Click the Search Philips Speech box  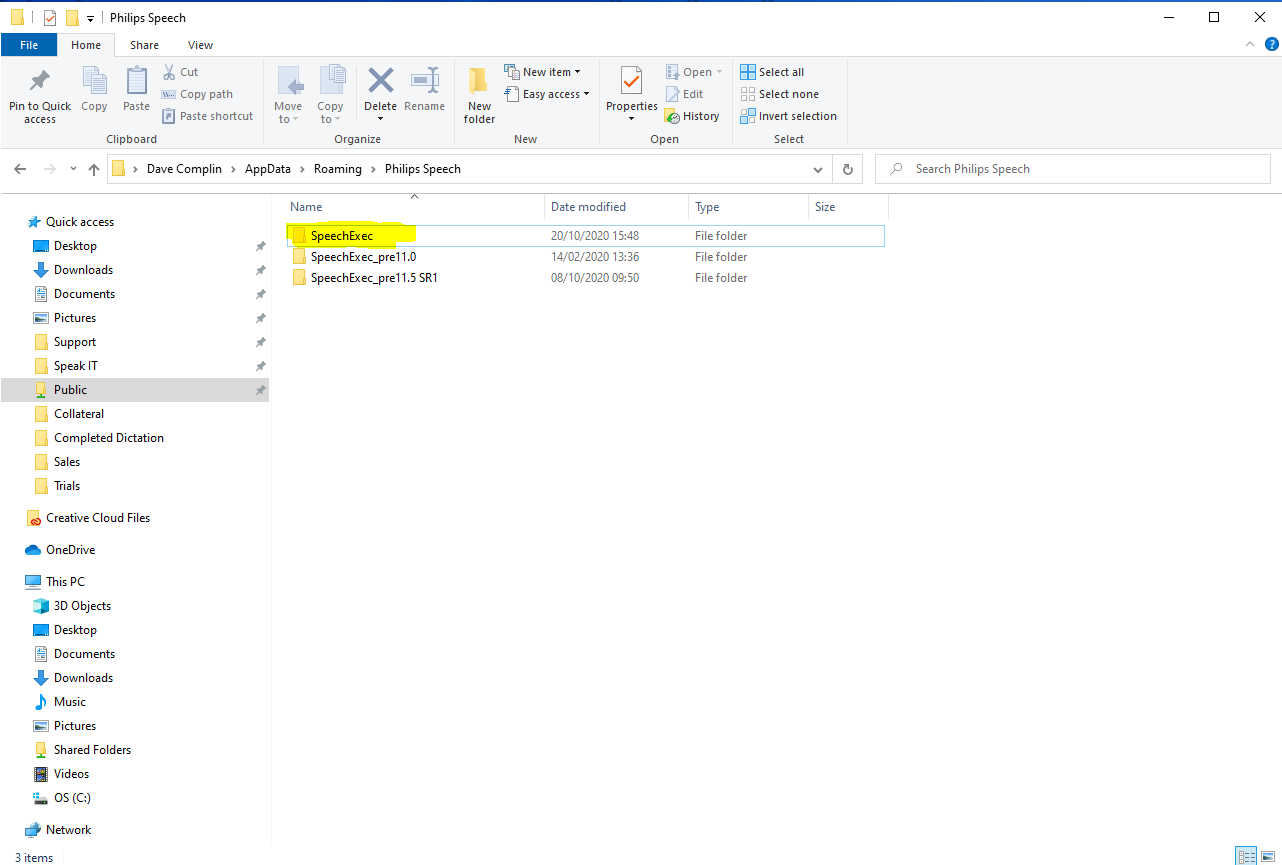[x=1073, y=169]
